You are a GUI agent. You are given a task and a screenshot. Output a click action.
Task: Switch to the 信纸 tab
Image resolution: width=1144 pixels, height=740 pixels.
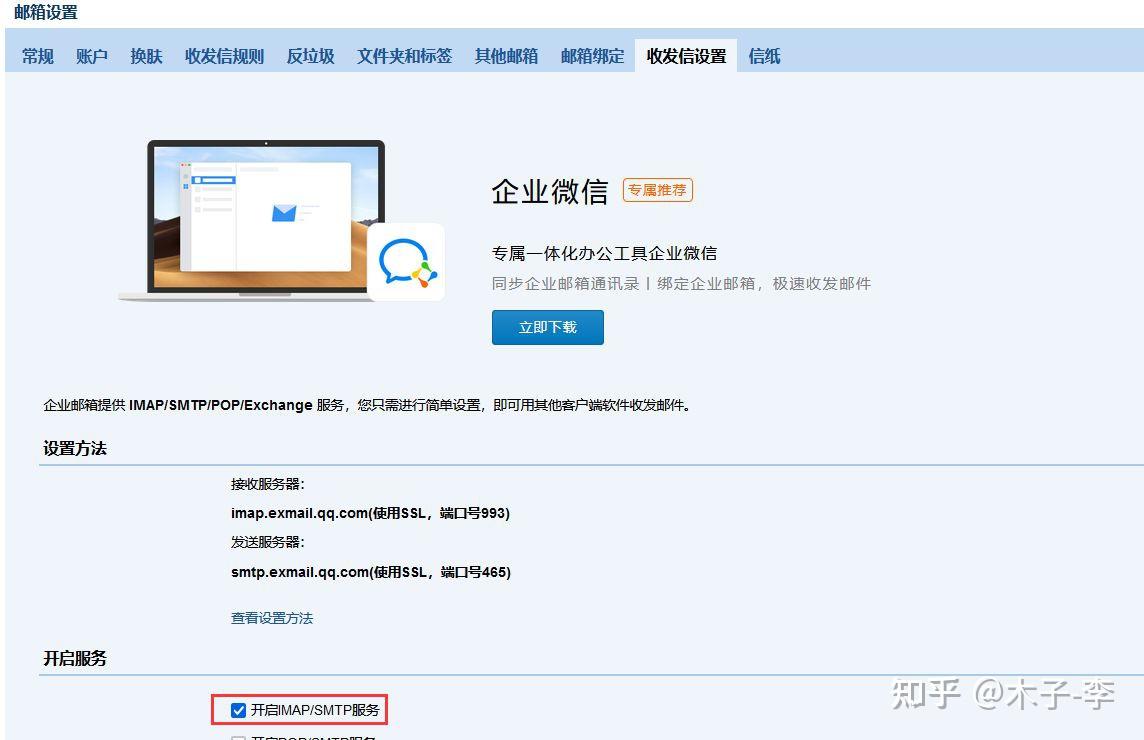(x=764, y=56)
